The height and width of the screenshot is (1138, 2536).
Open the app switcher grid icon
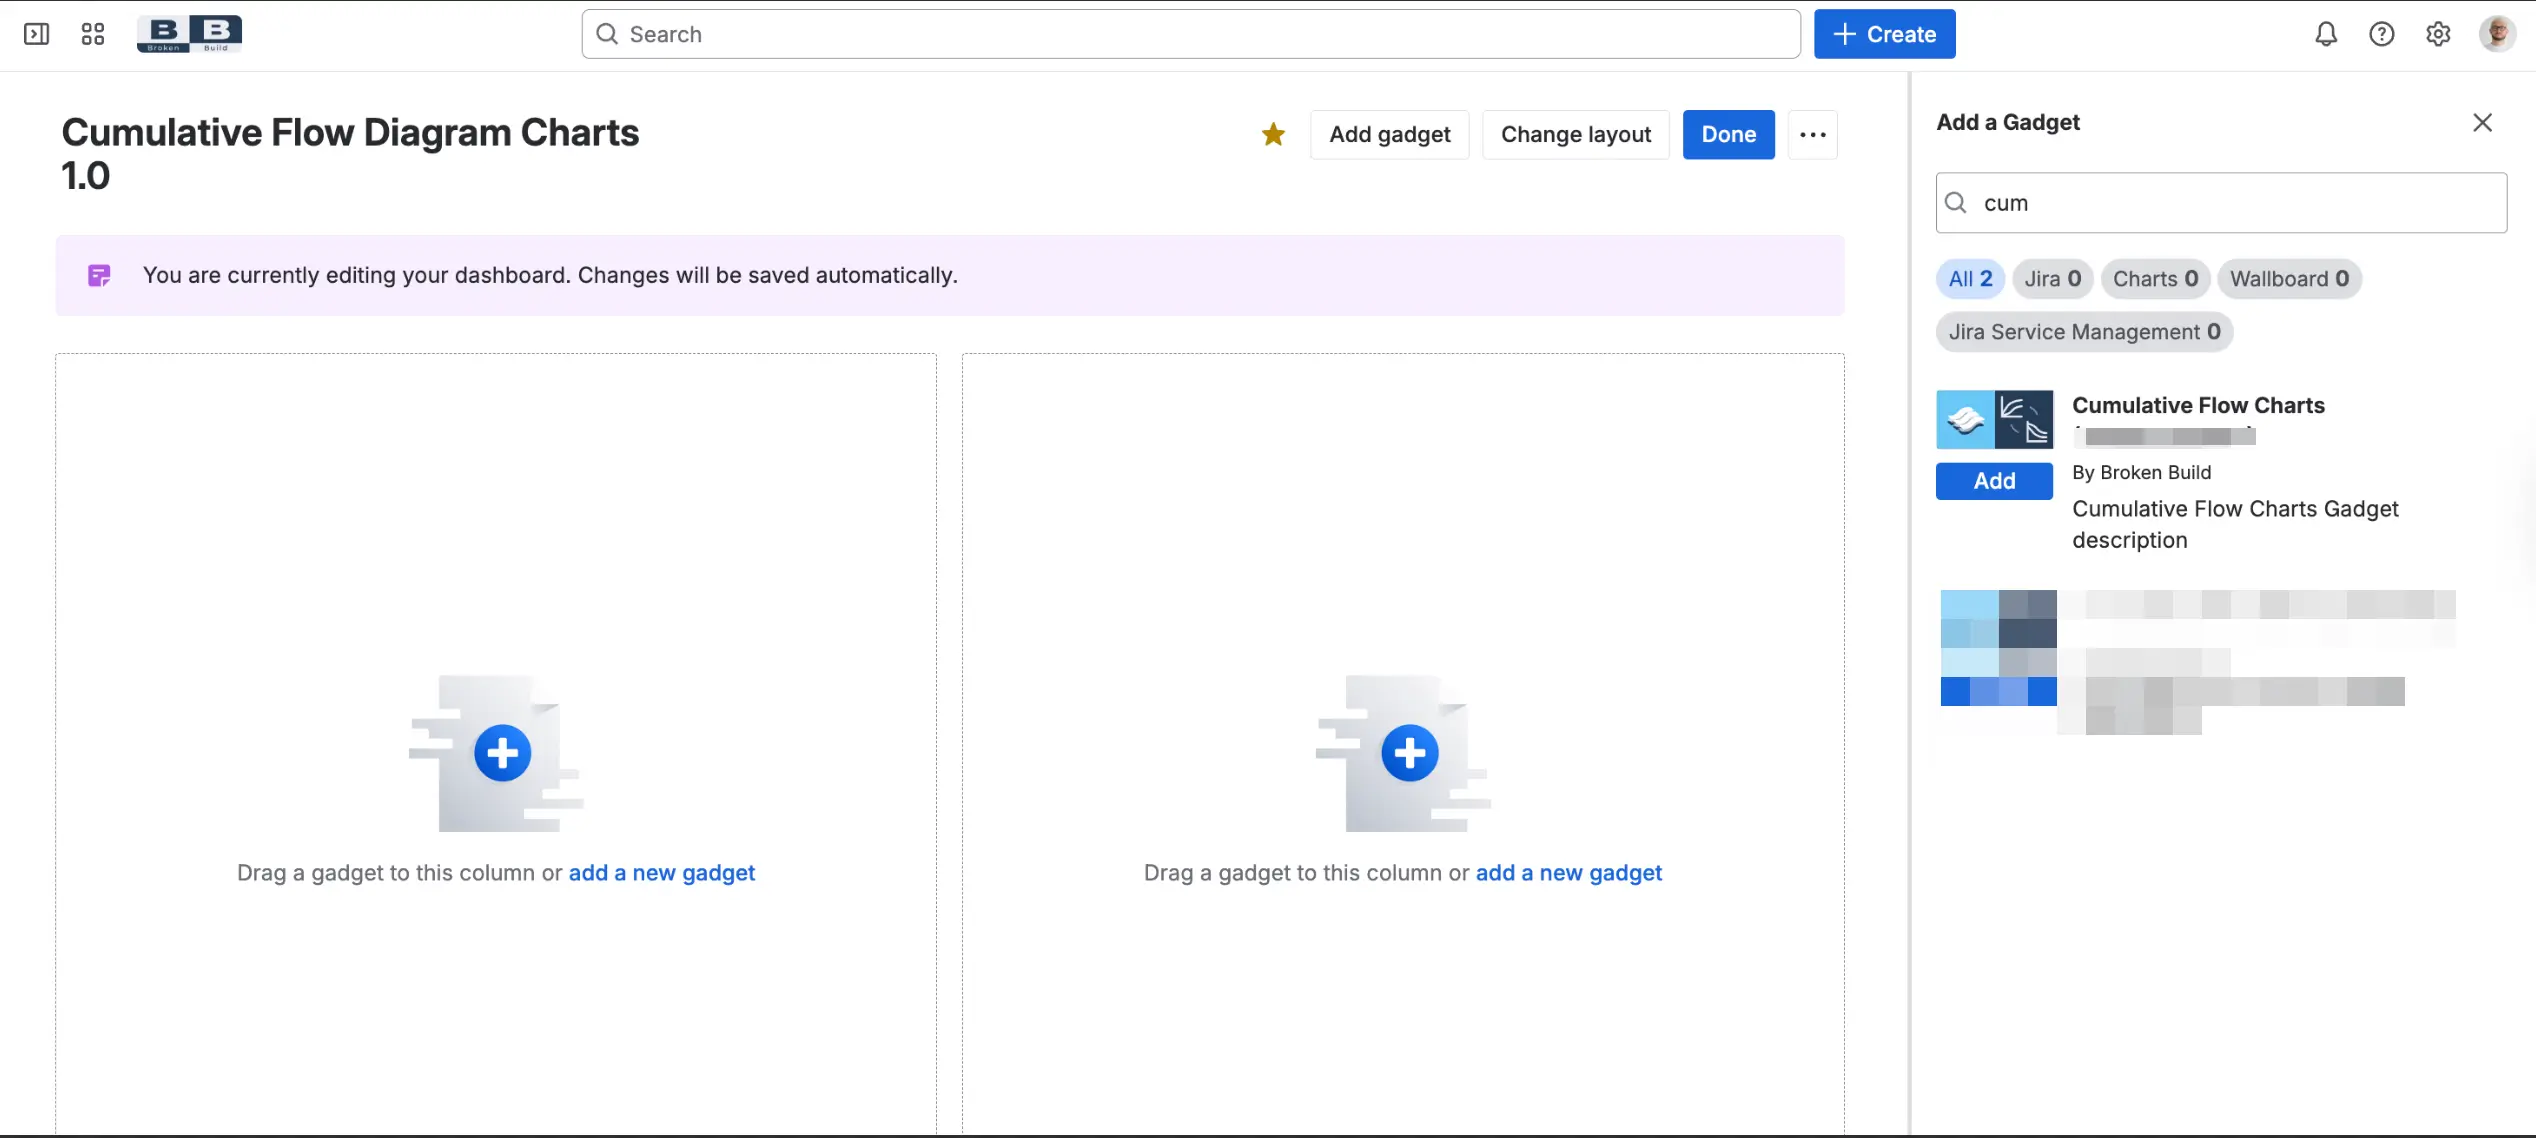(x=92, y=34)
